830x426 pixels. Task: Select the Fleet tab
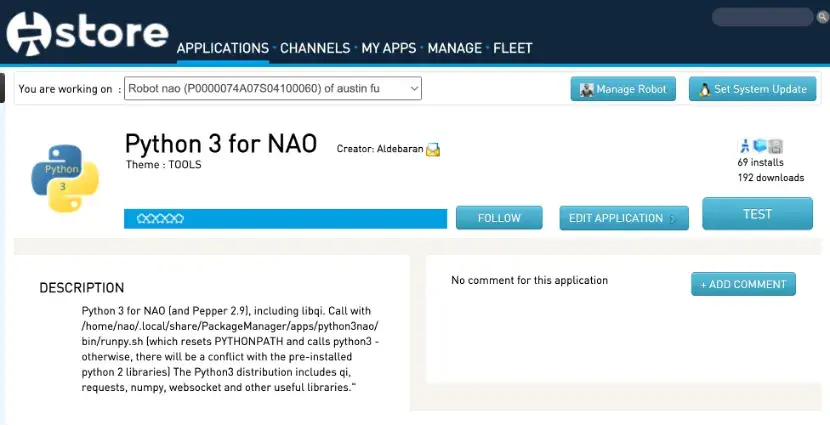tap(512, 48)
